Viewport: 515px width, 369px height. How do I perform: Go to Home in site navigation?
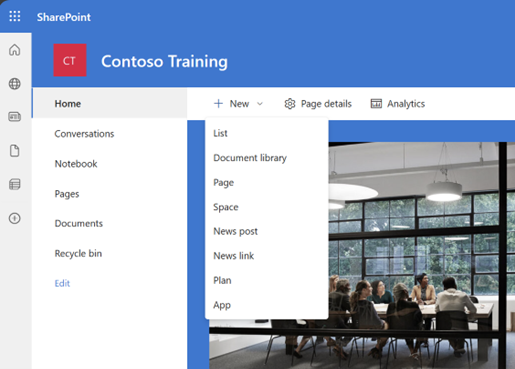(110, 104)
